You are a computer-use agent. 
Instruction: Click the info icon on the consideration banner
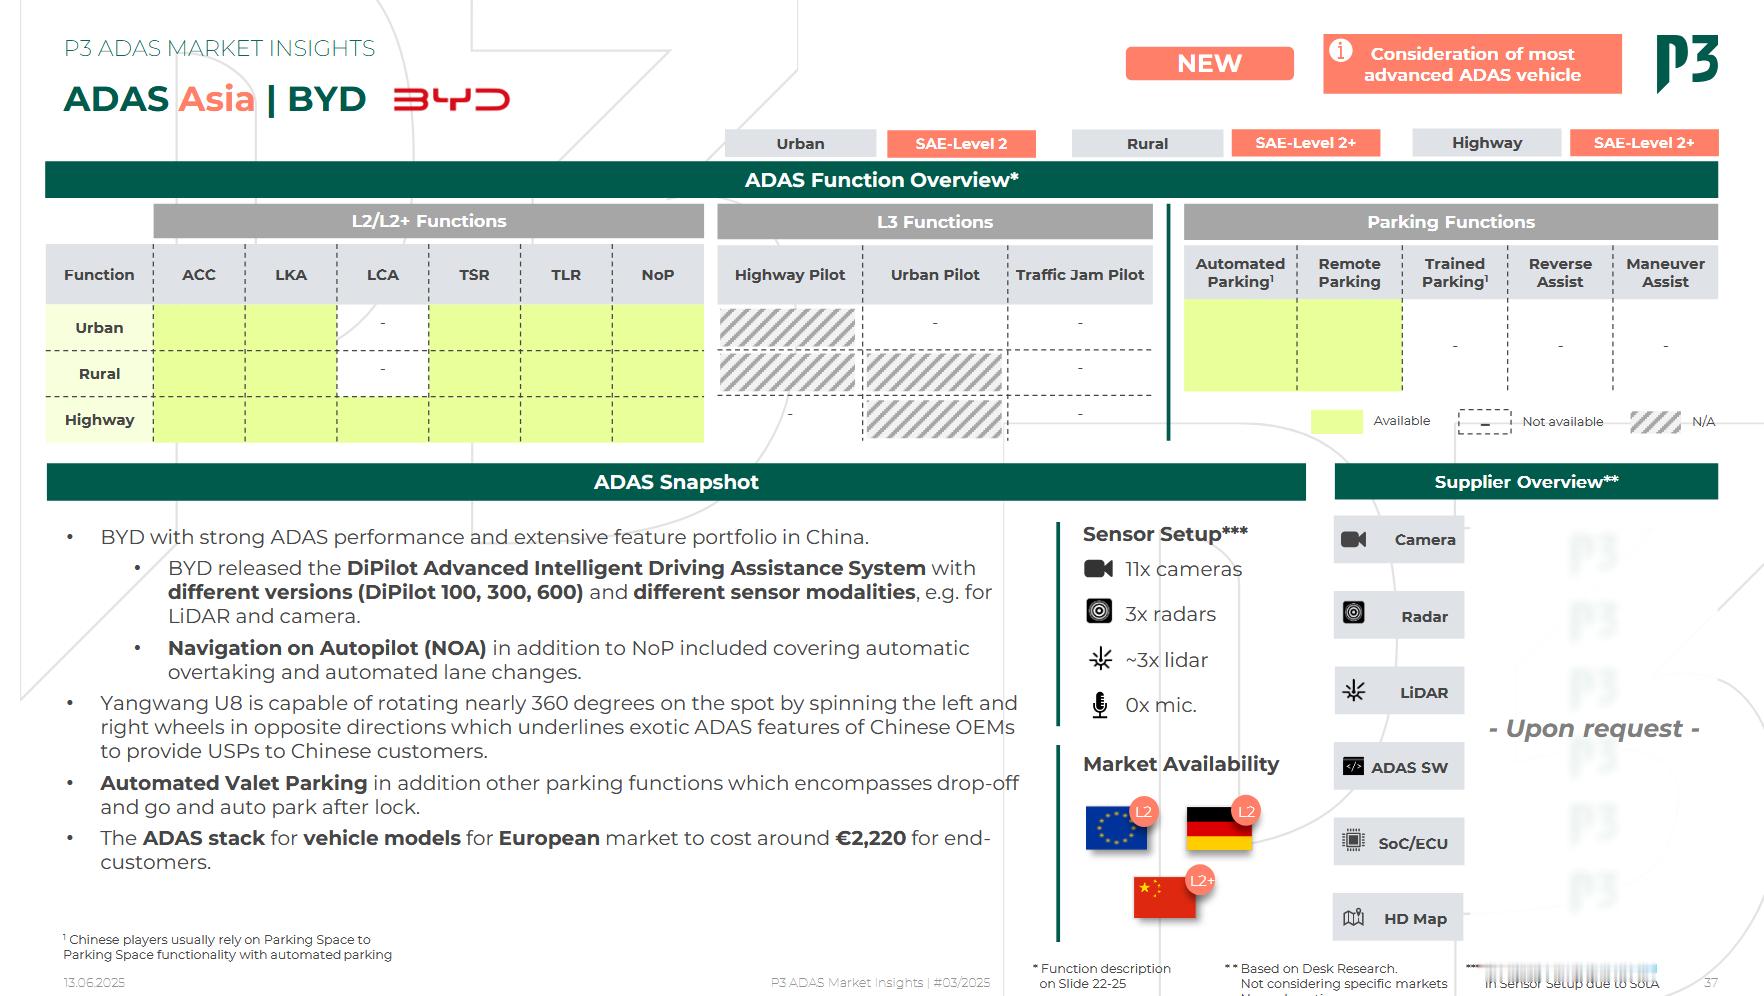click(1341, 50)
